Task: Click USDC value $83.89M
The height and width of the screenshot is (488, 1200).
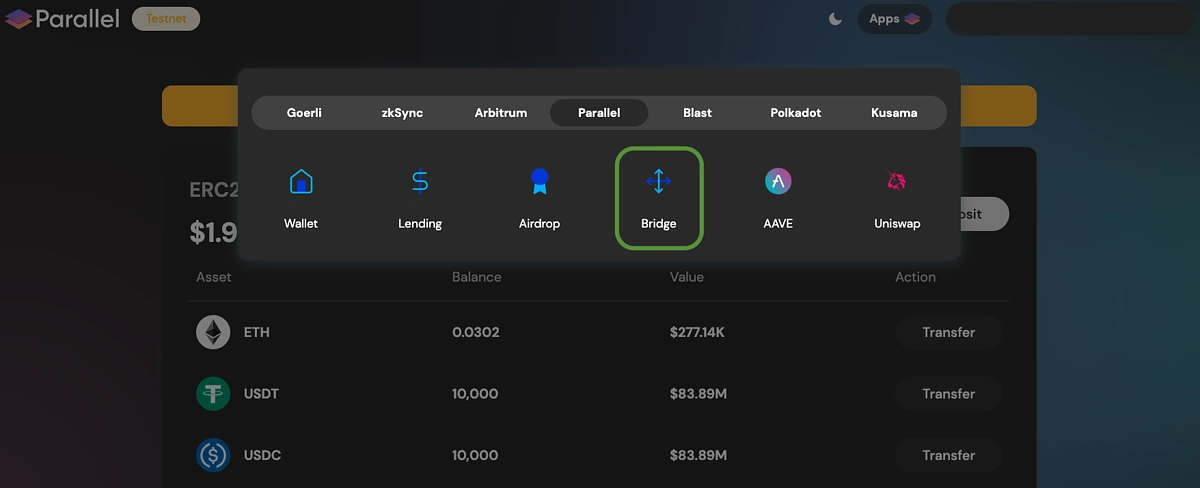Action: click(x=698, y=455)
